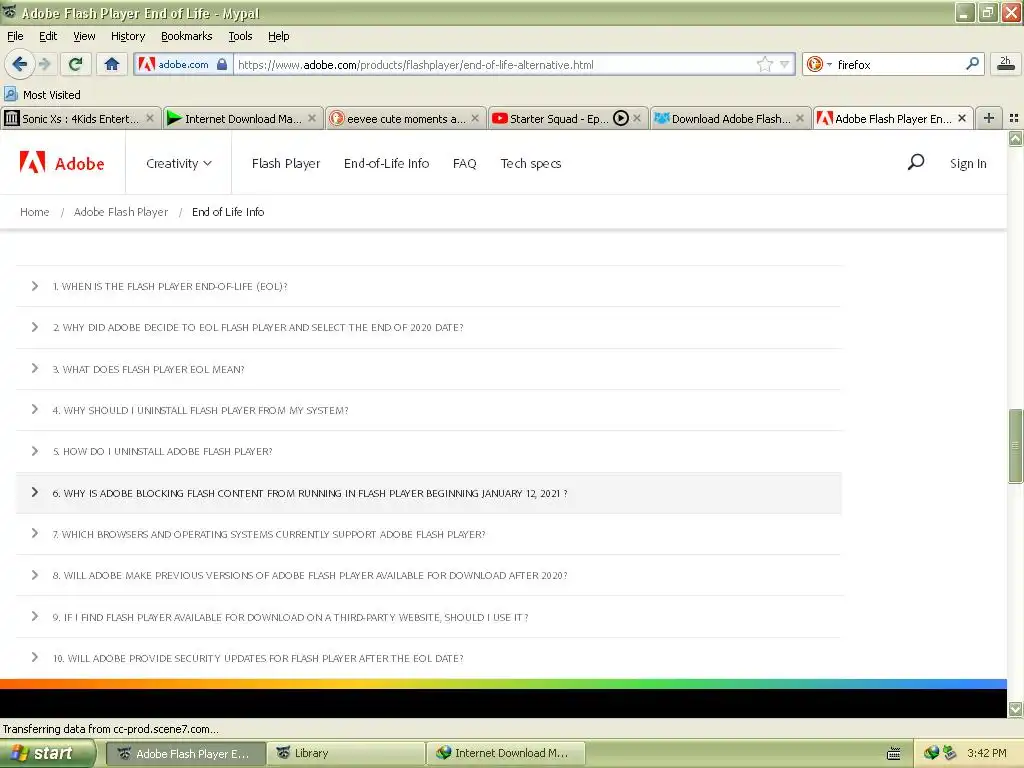Switch to the Sonic Xs 4Kids tab
Viewport: 1024px width, 768px height.
pyautogui.click(x=80, y=118)
